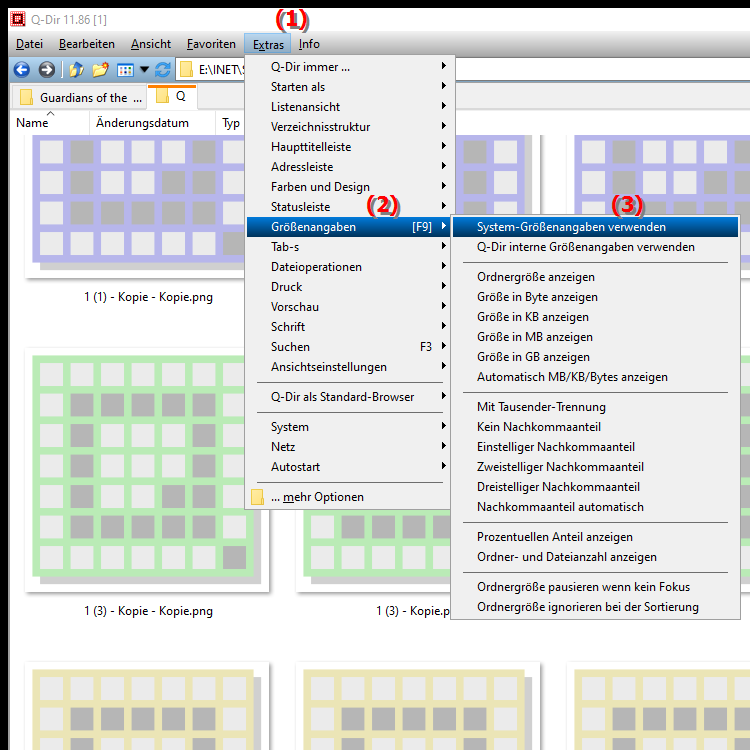Expand the Statusleiste submenu
Image resolution: width=750 pixels, height=750 pixels.
(348, 207)
